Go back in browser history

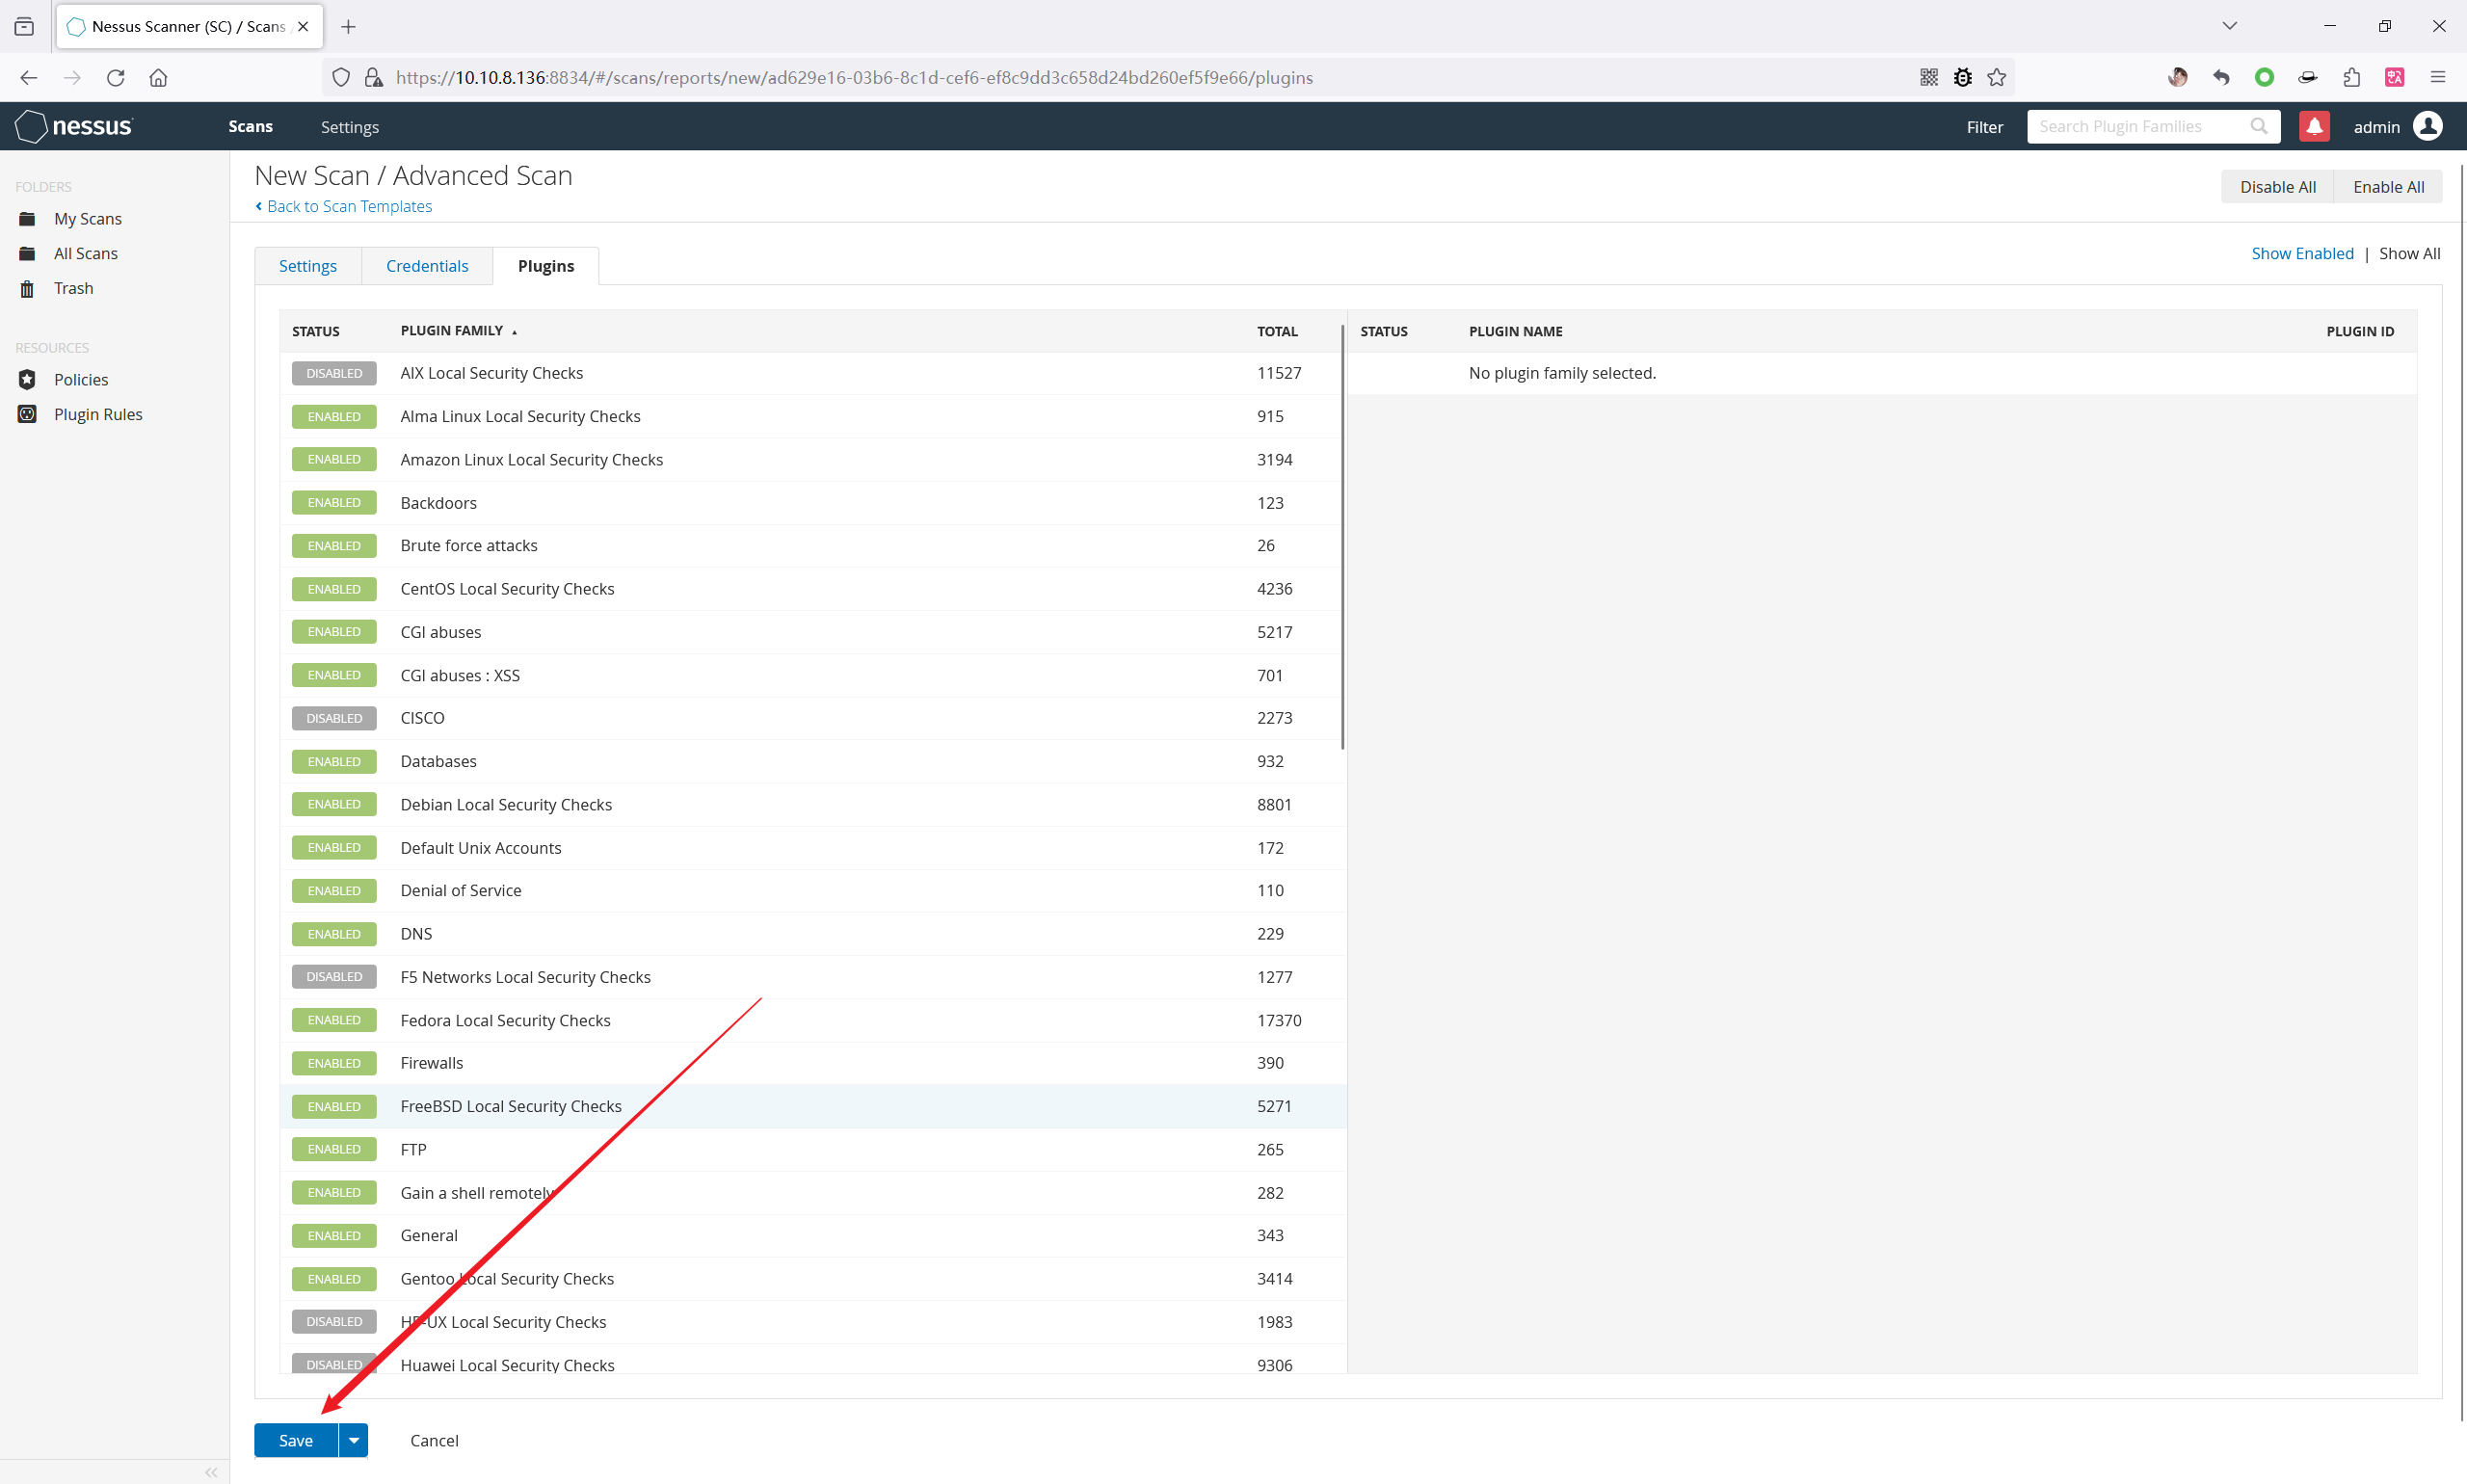[28, 78]
